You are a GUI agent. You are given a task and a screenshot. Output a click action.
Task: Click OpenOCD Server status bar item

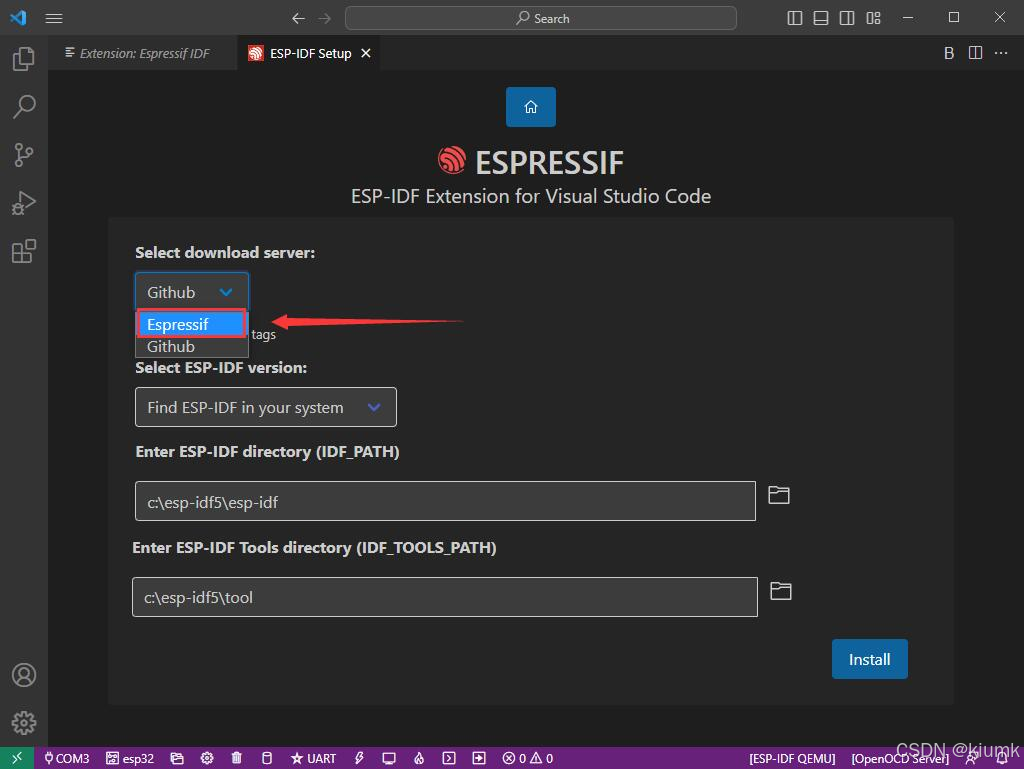pos(900,758)
